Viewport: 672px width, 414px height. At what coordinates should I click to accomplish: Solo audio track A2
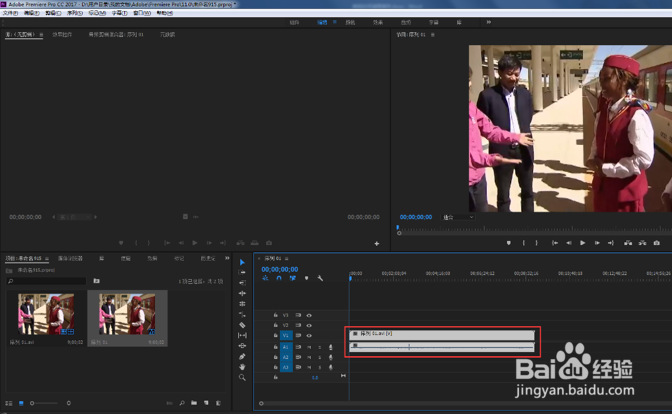[320, 357]
